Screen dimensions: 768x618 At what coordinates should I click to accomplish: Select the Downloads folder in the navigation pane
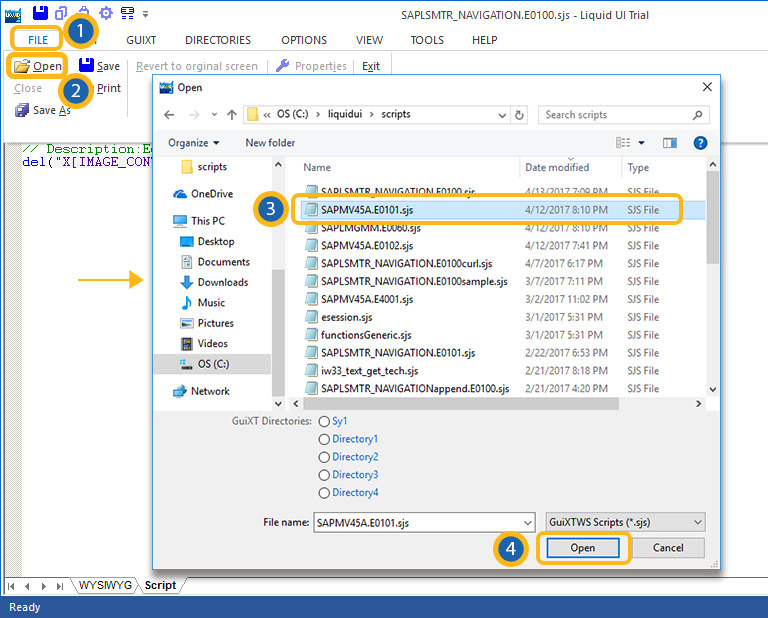coord(221,282)
